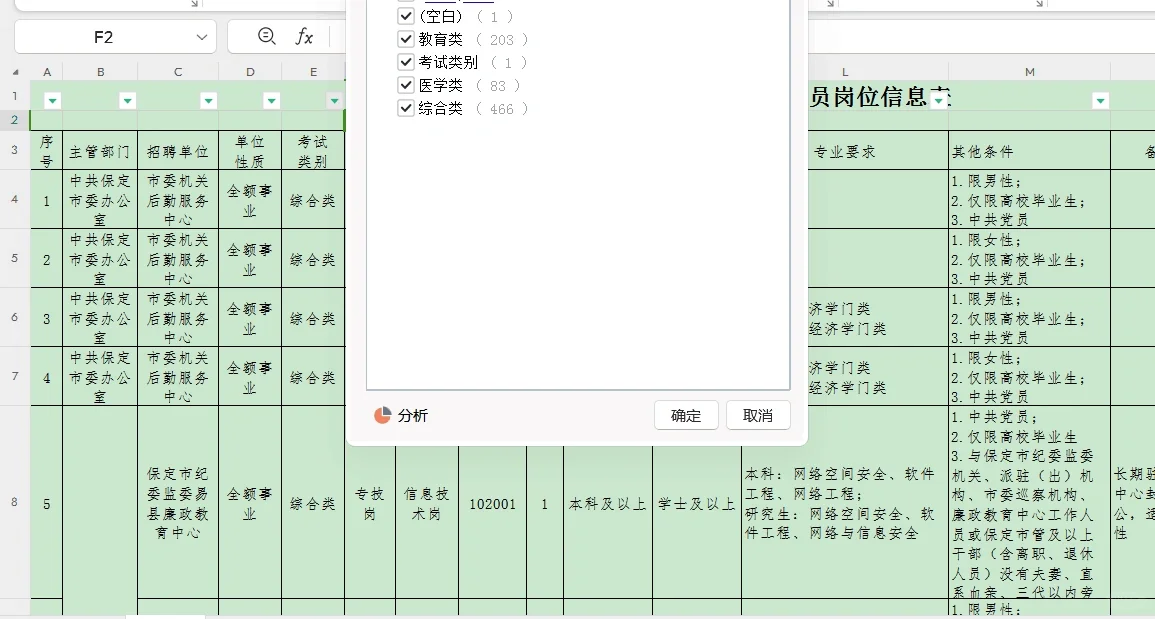Toggle the 综合类 checkbox off
The width and height of the screenshot is (1155, 619).
pos(405,108)
